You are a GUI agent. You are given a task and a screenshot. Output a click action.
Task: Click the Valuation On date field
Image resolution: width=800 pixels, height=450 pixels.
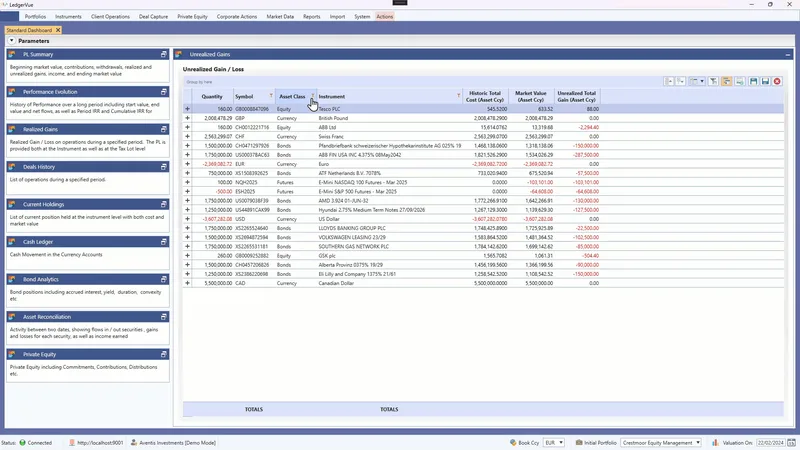770,442
